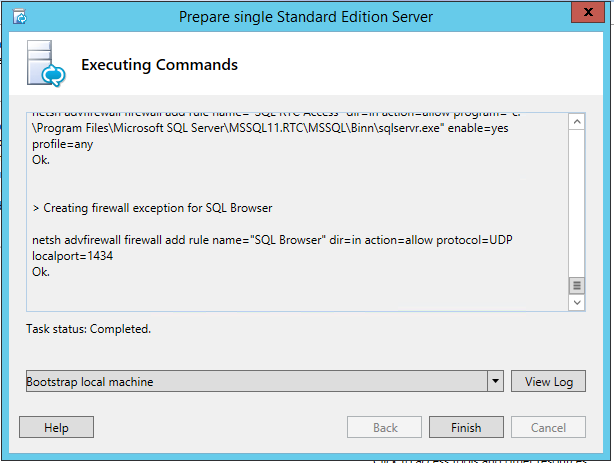Screen dimensions: 614x463
Task: Click the log scrollbar thumb
Action: 577,286
